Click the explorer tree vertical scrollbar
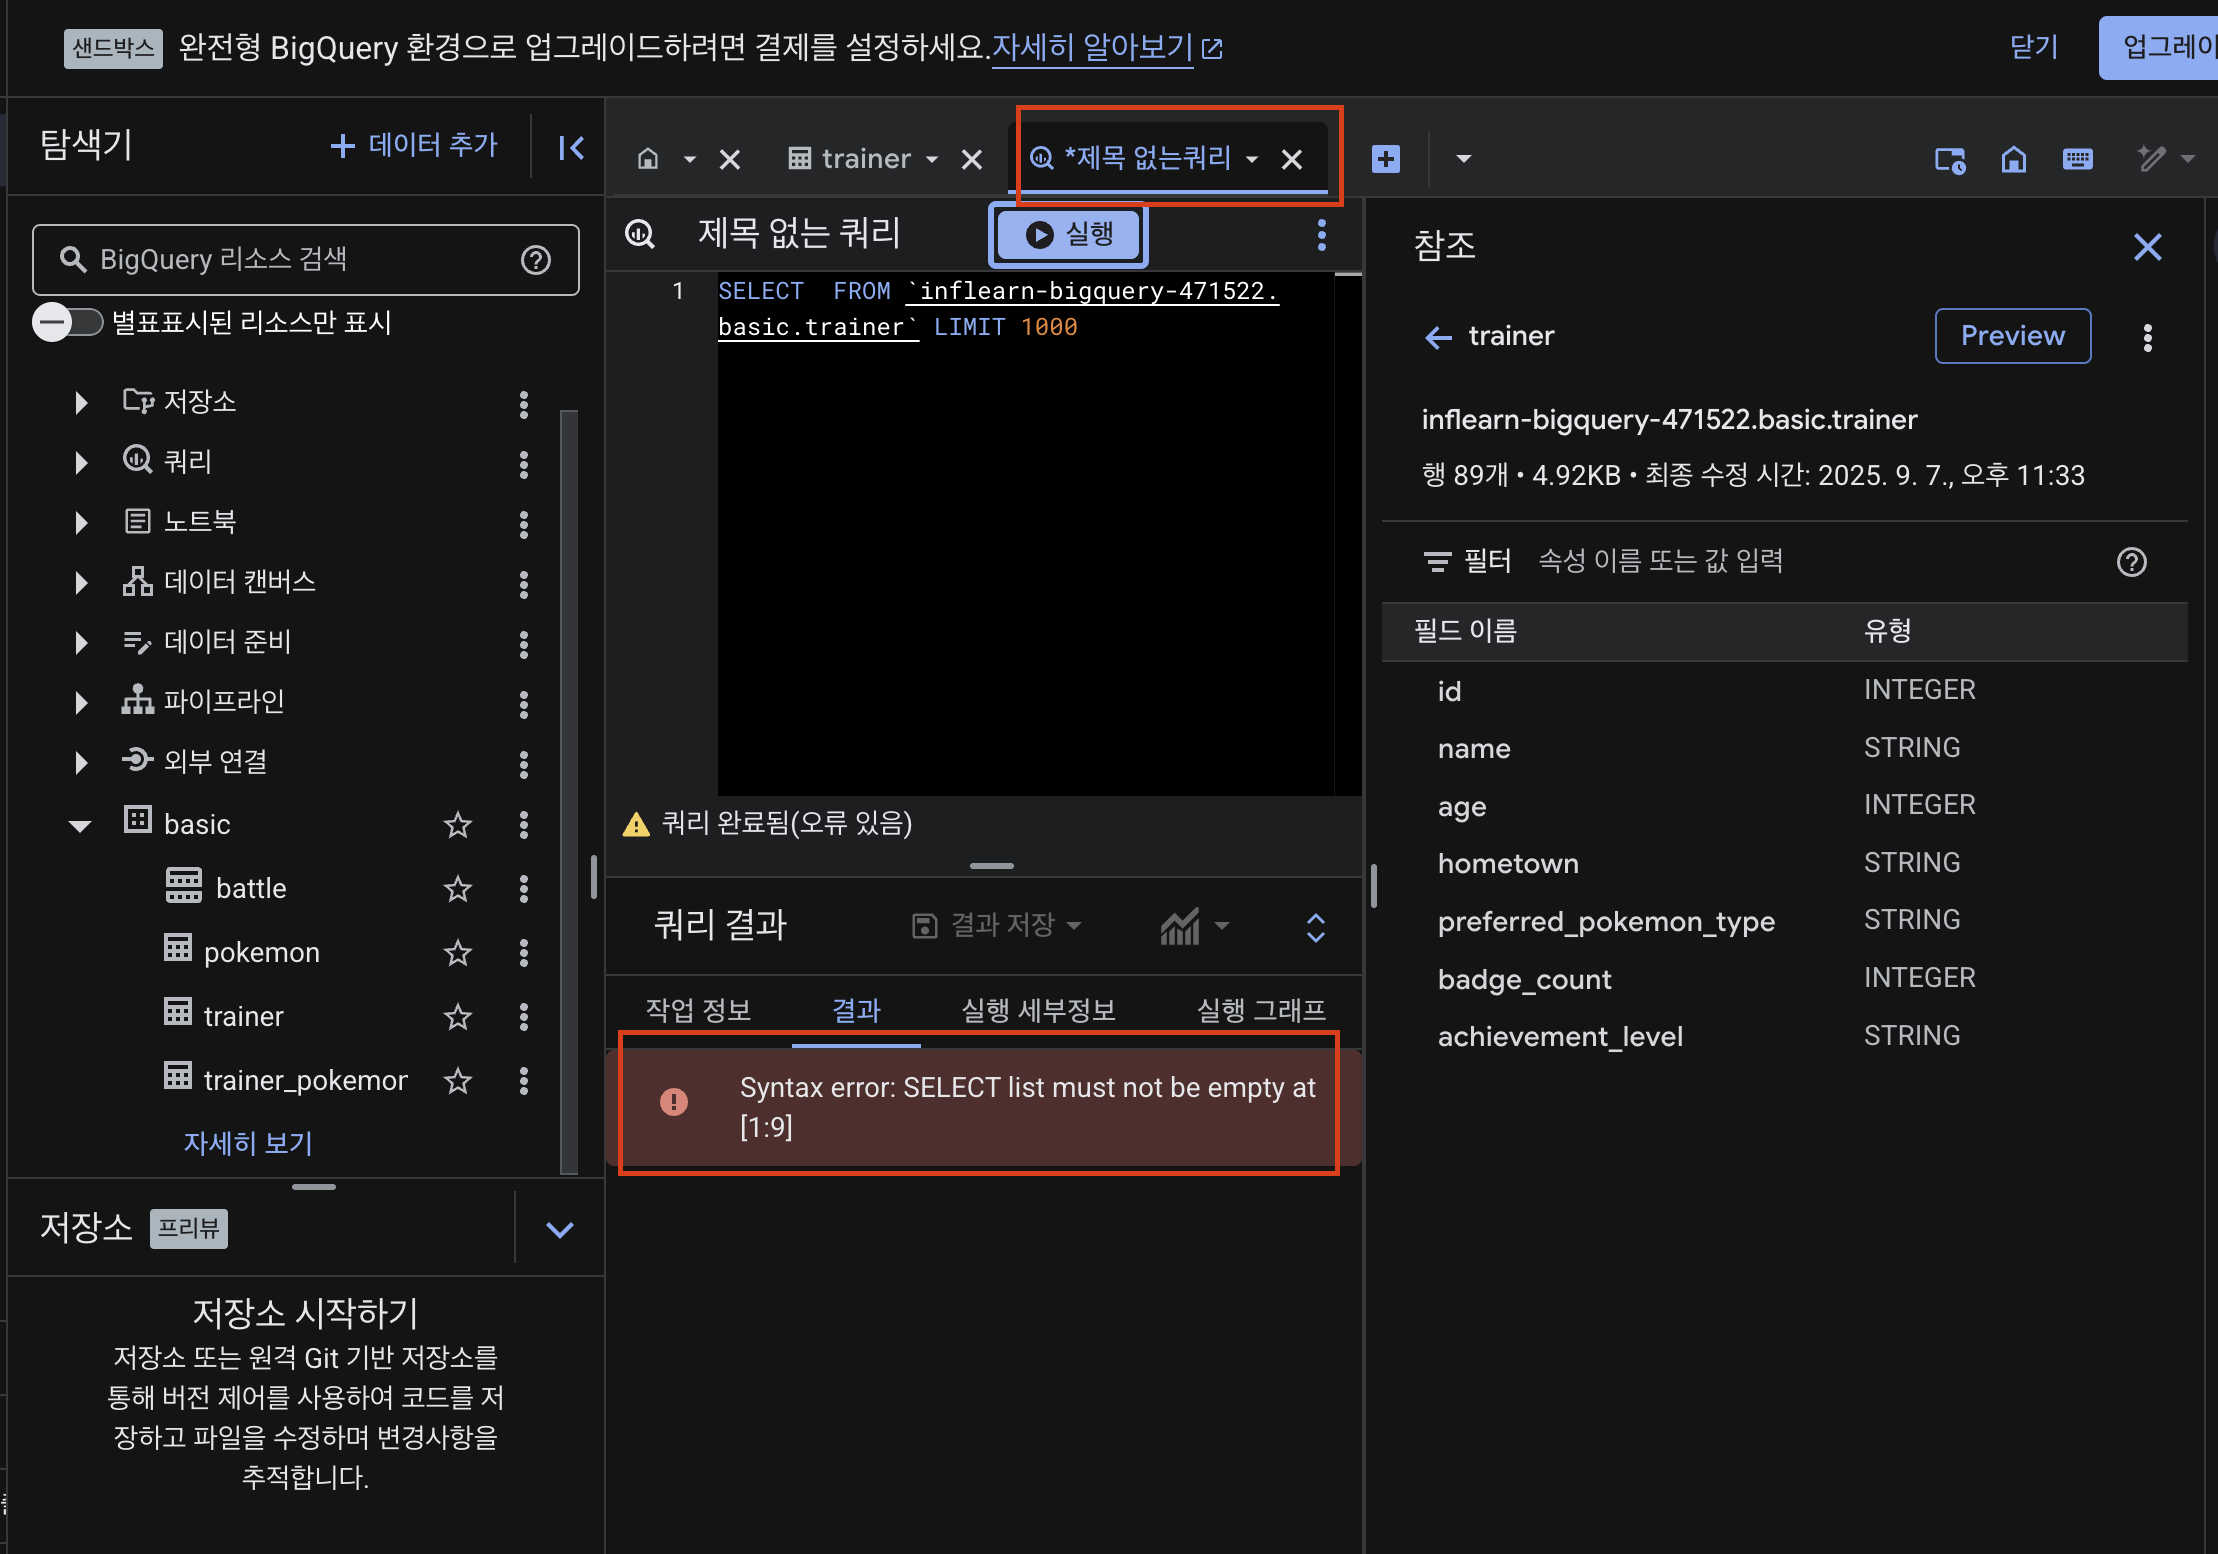The image size is (2218, 1554). point(569,790)
